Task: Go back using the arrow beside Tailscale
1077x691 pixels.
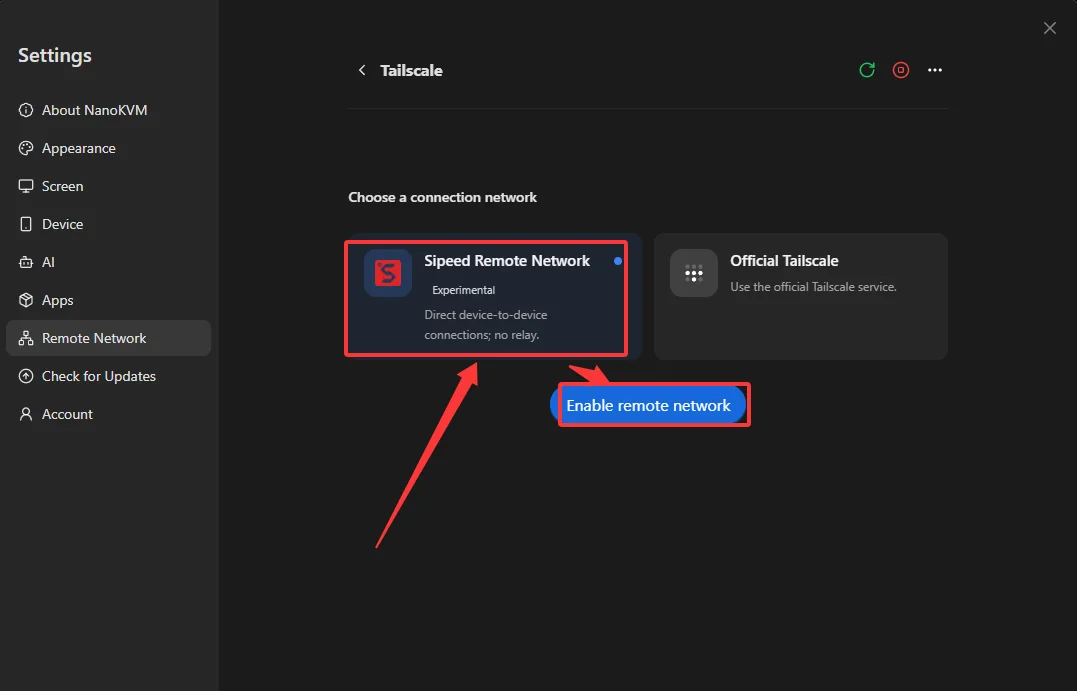Action: [x=362, y=70]
